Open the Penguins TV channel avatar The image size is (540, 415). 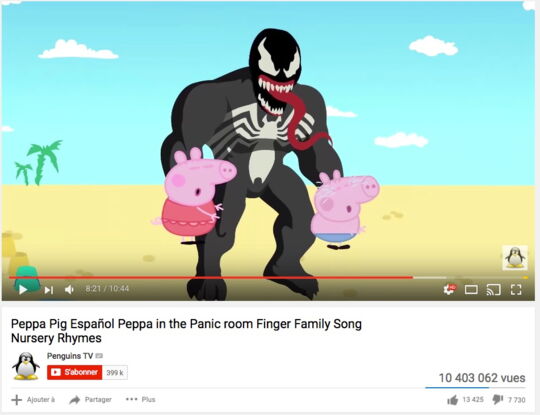pos(25,366)
